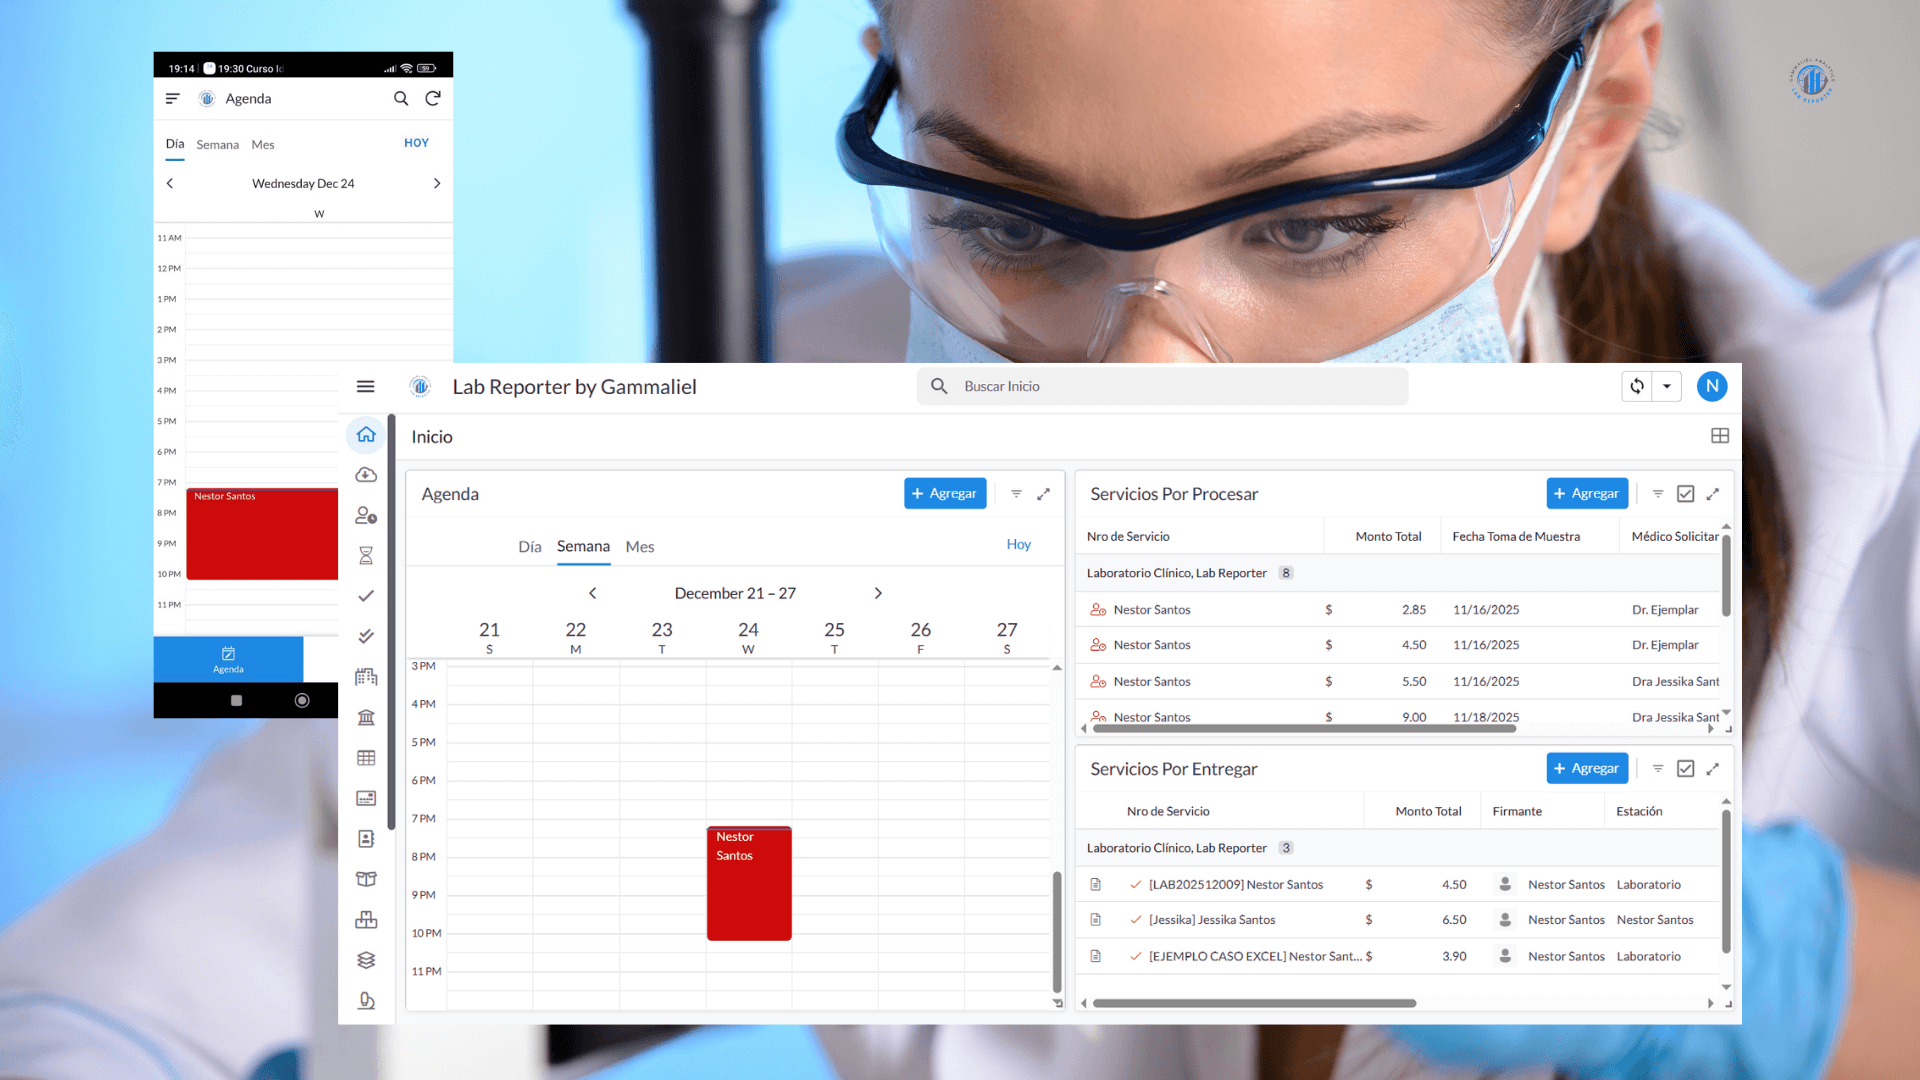Screen dimensions: 1920x1080
Task: Click the Hoy link in Agenda
Action: pyautogui.click(x=1018, y=544)
